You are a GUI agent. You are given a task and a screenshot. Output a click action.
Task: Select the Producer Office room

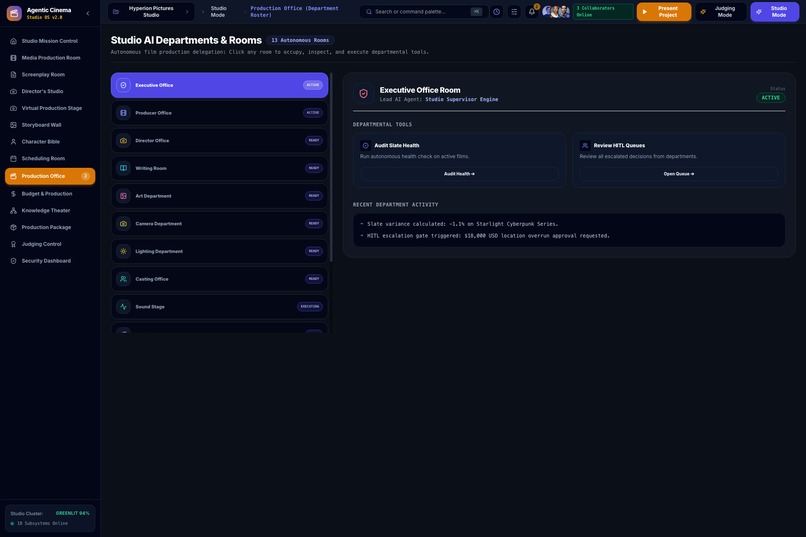(x=219, y=113)
